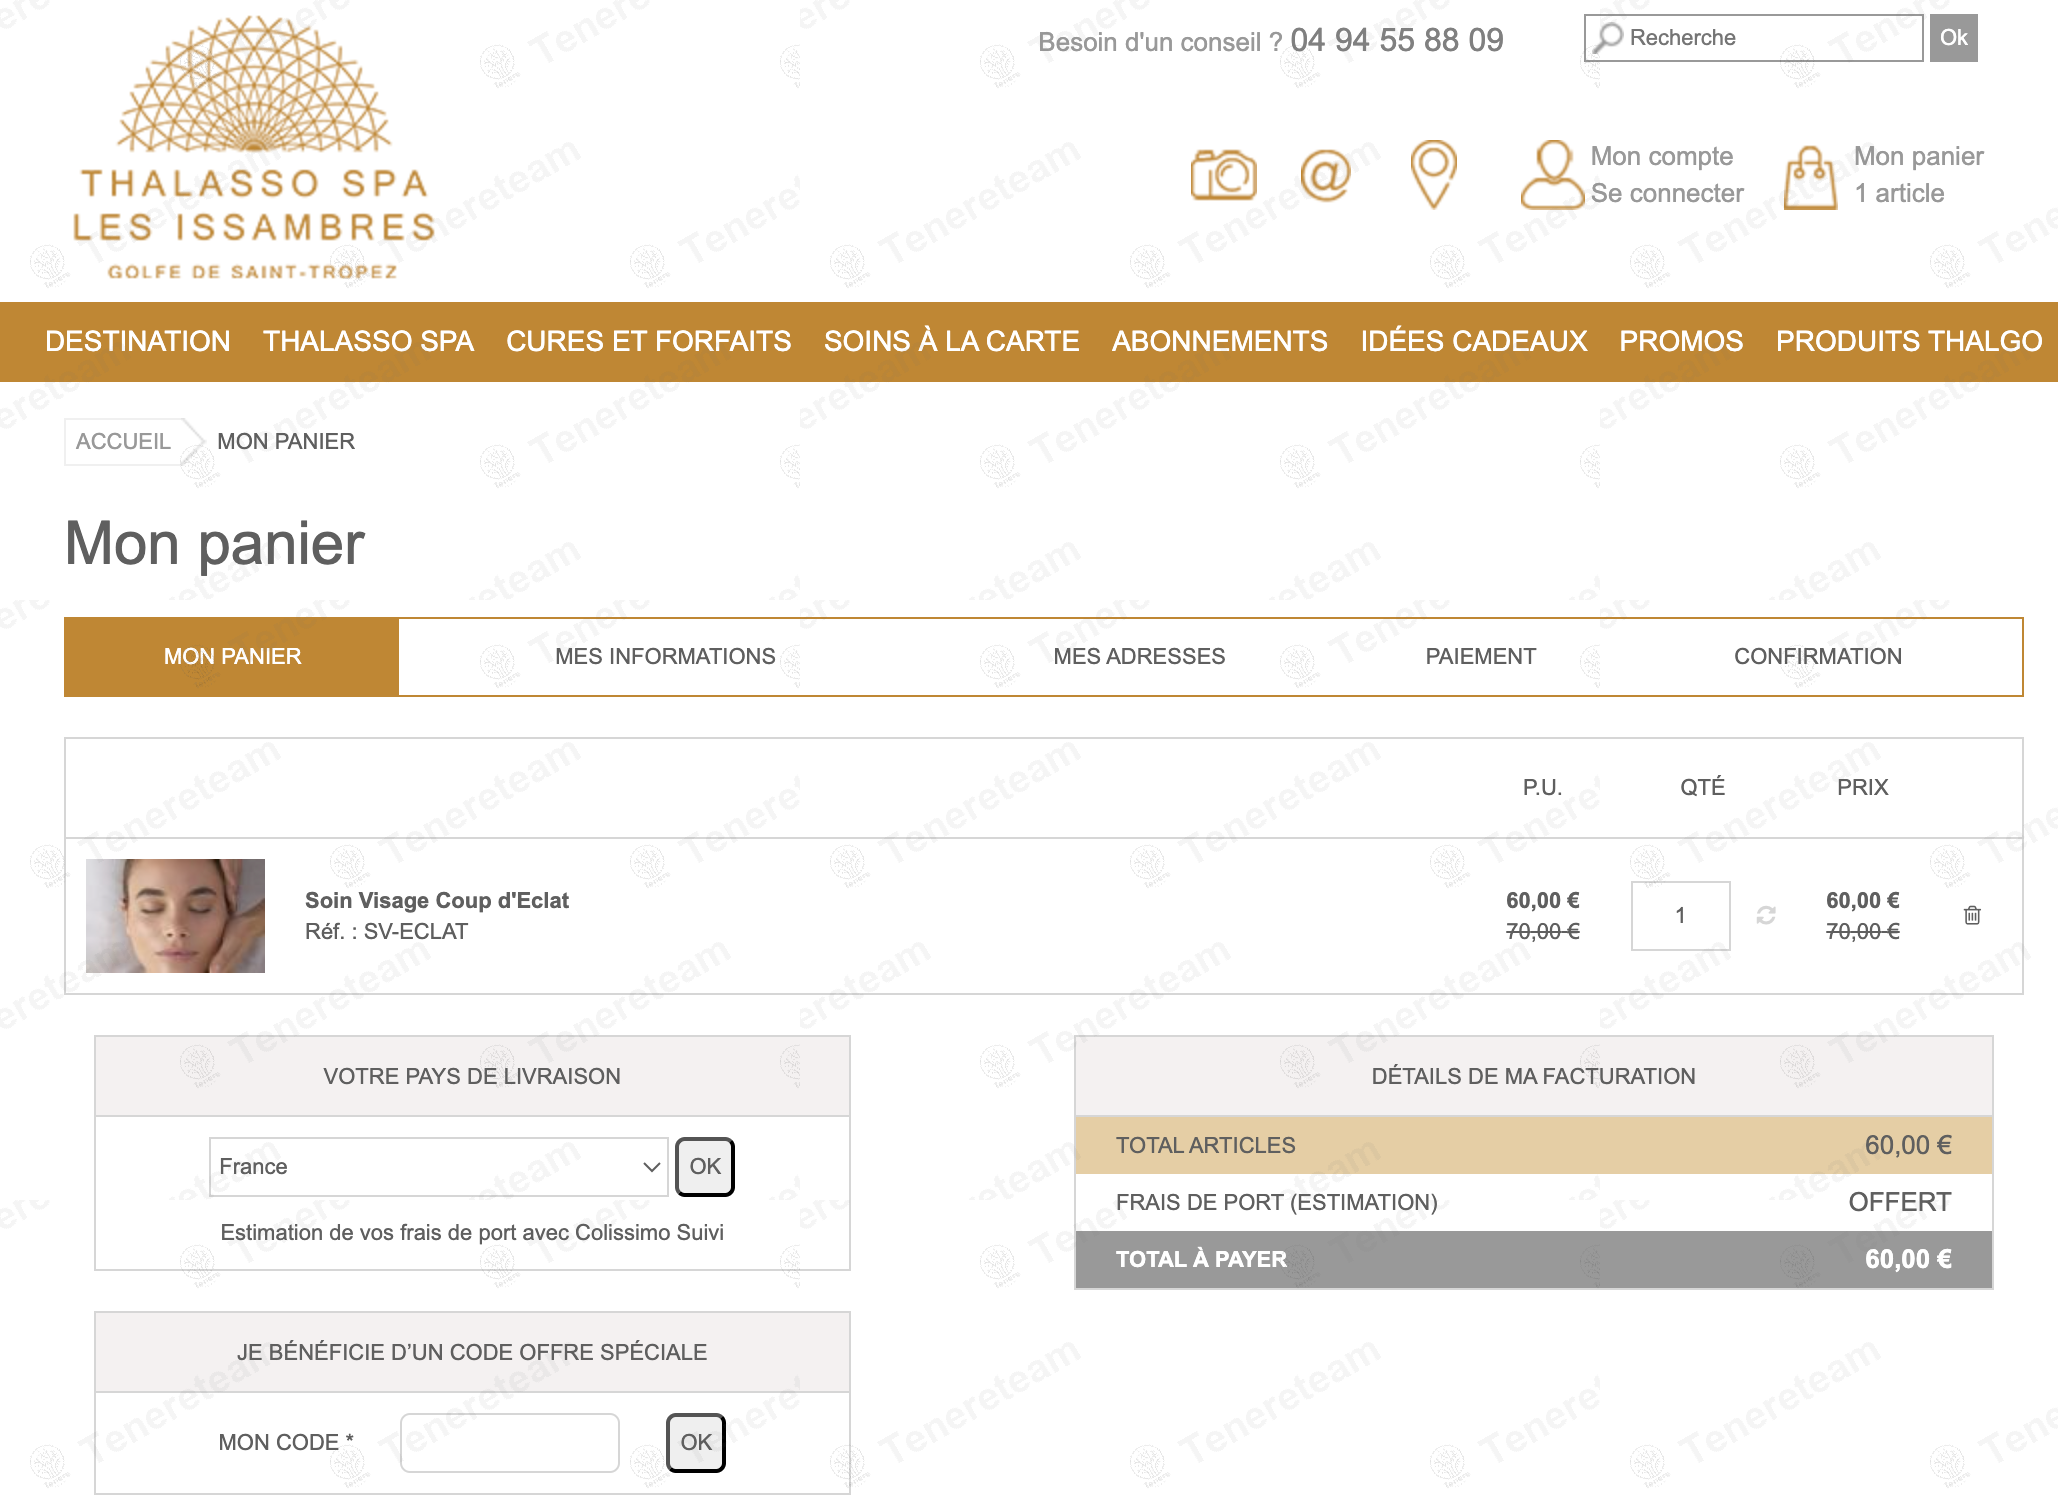Open the DESTINATION menu

[138, 341]
